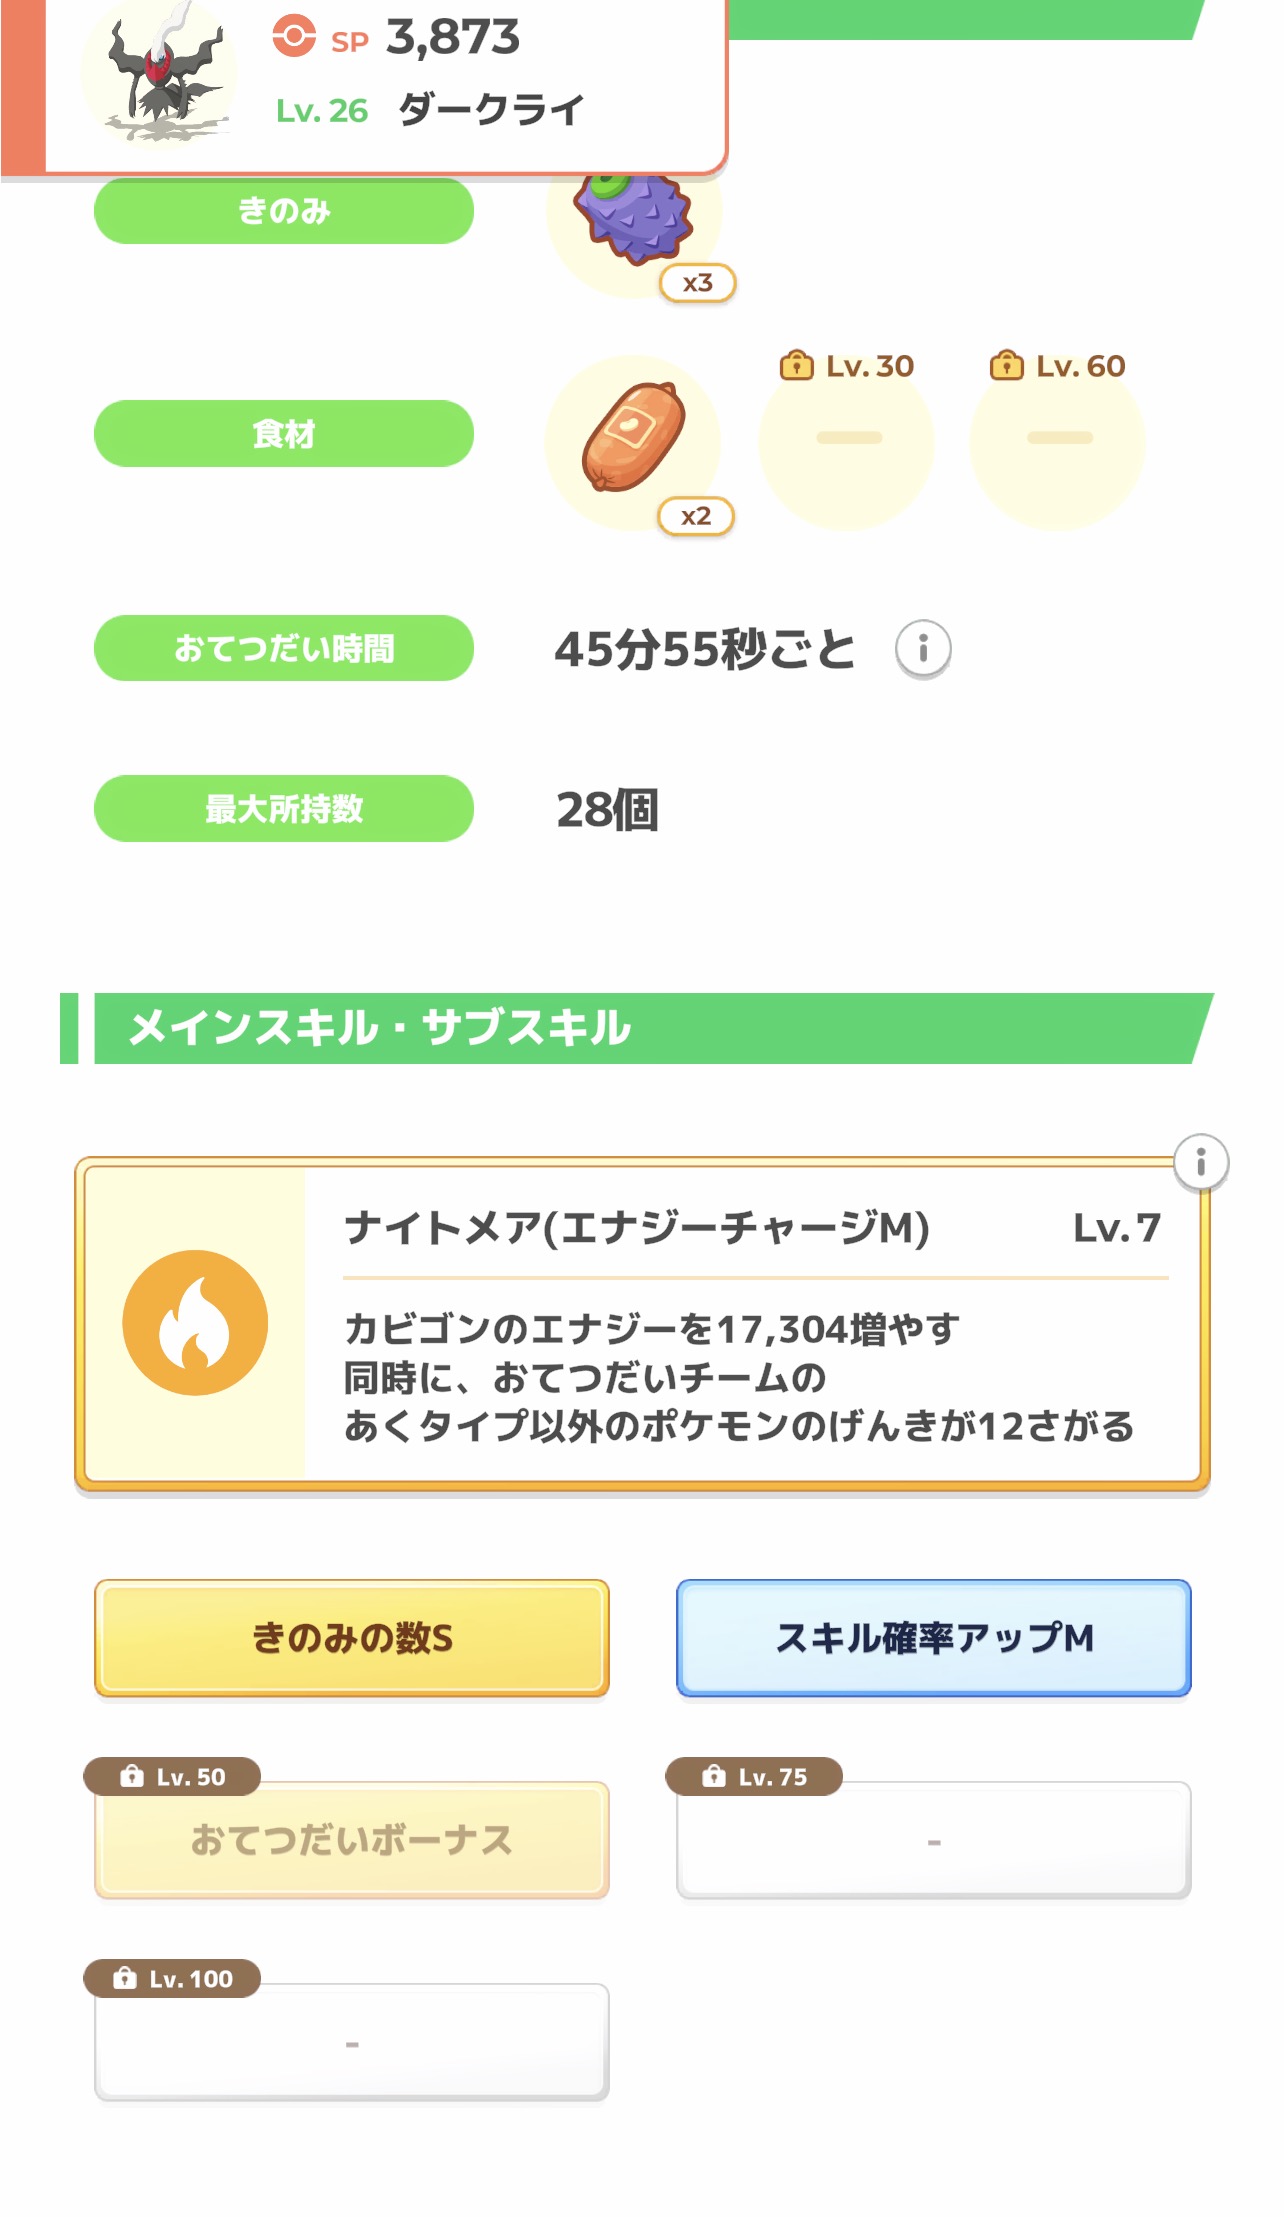
Task: Tap the orange flame skill icon
Action: [x=195, y=1322]
